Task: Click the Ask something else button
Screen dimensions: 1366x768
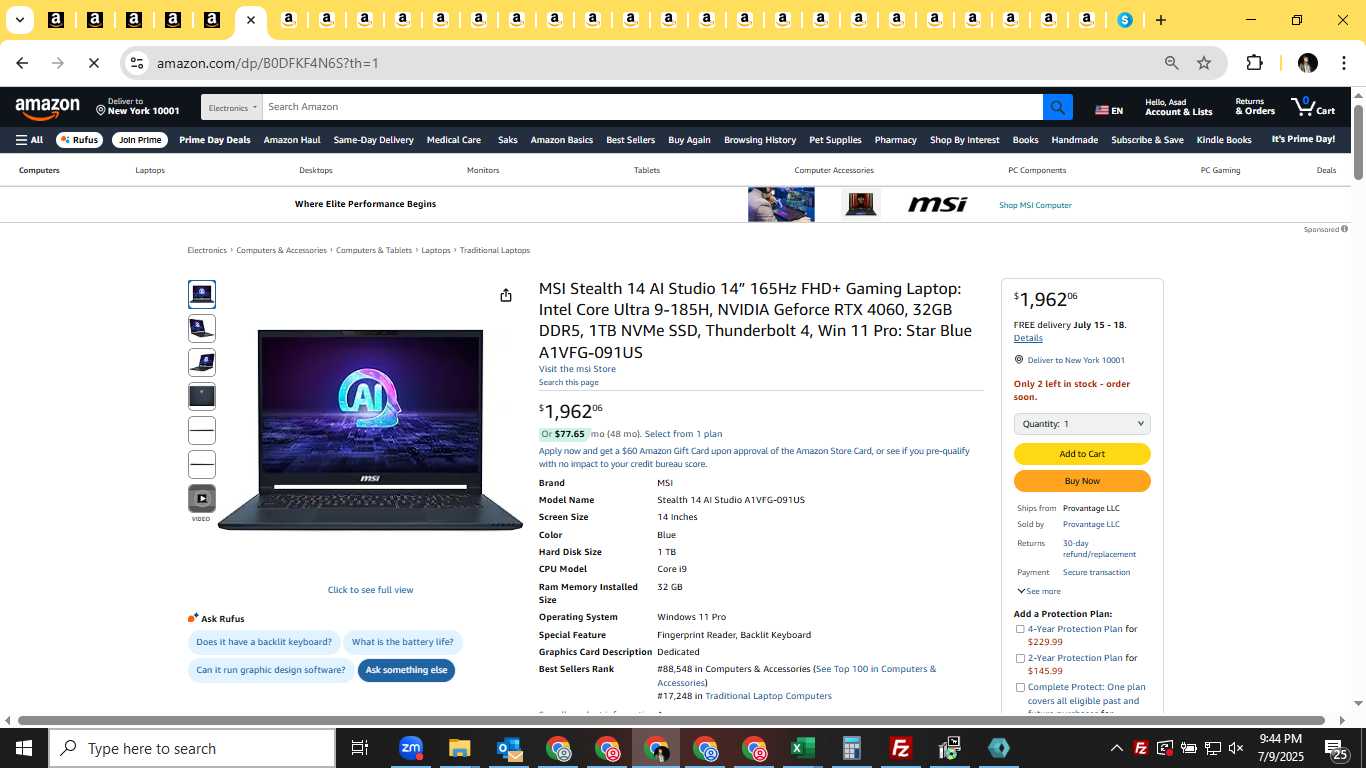Action: (406, 670)
